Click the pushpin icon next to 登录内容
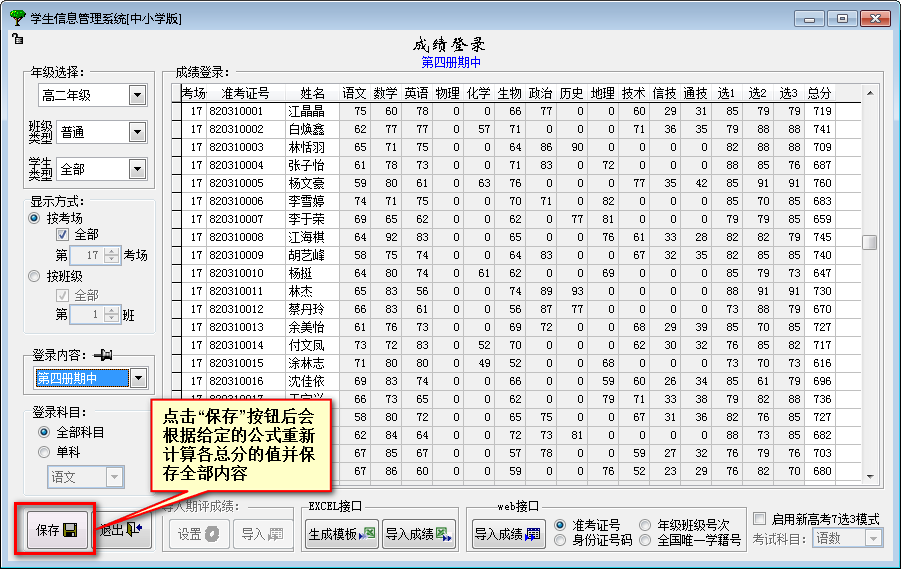901x569 pixels. (x=103, y=354)
